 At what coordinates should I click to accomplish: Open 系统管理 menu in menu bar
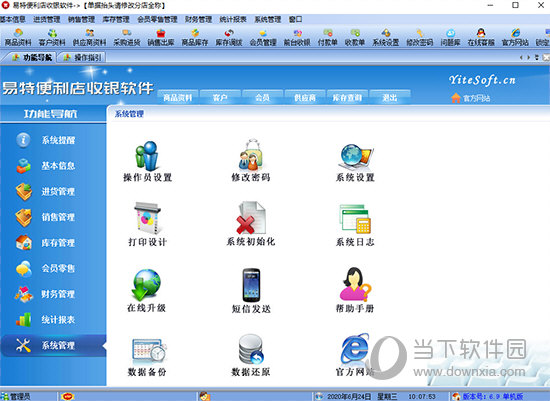tap(268, 19)
